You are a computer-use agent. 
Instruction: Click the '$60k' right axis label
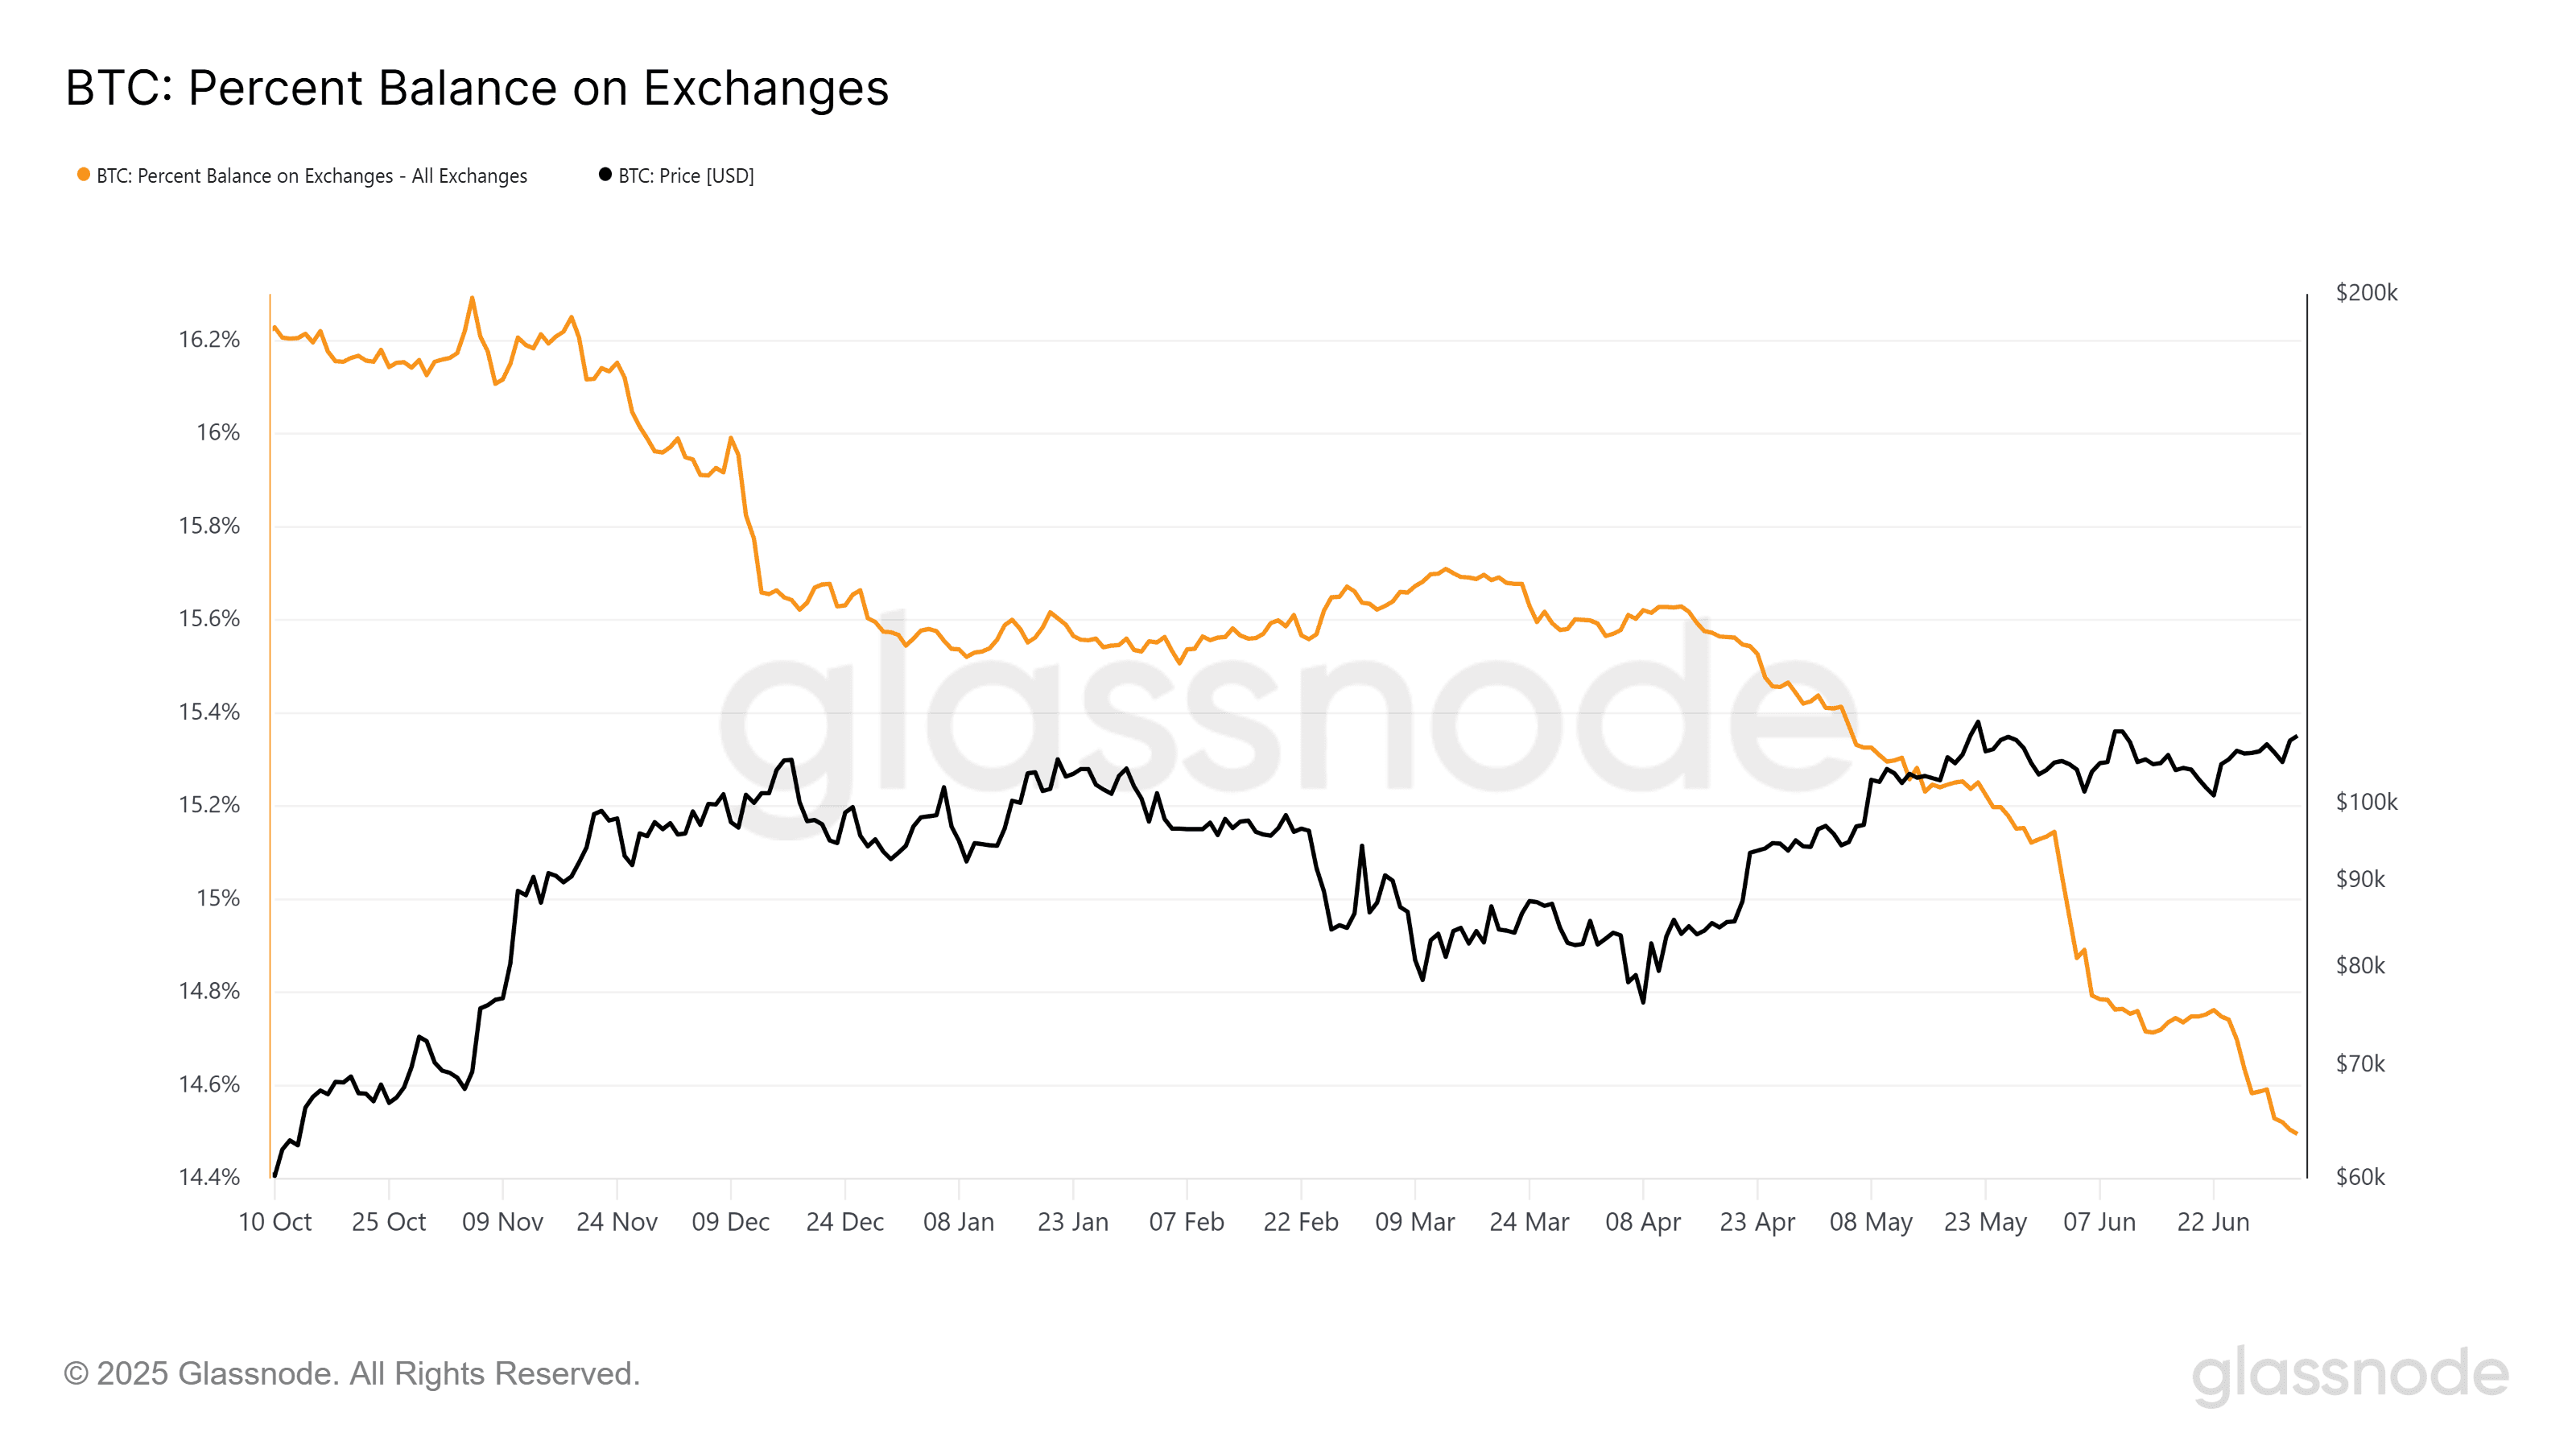click(x=2360, y=1177)
